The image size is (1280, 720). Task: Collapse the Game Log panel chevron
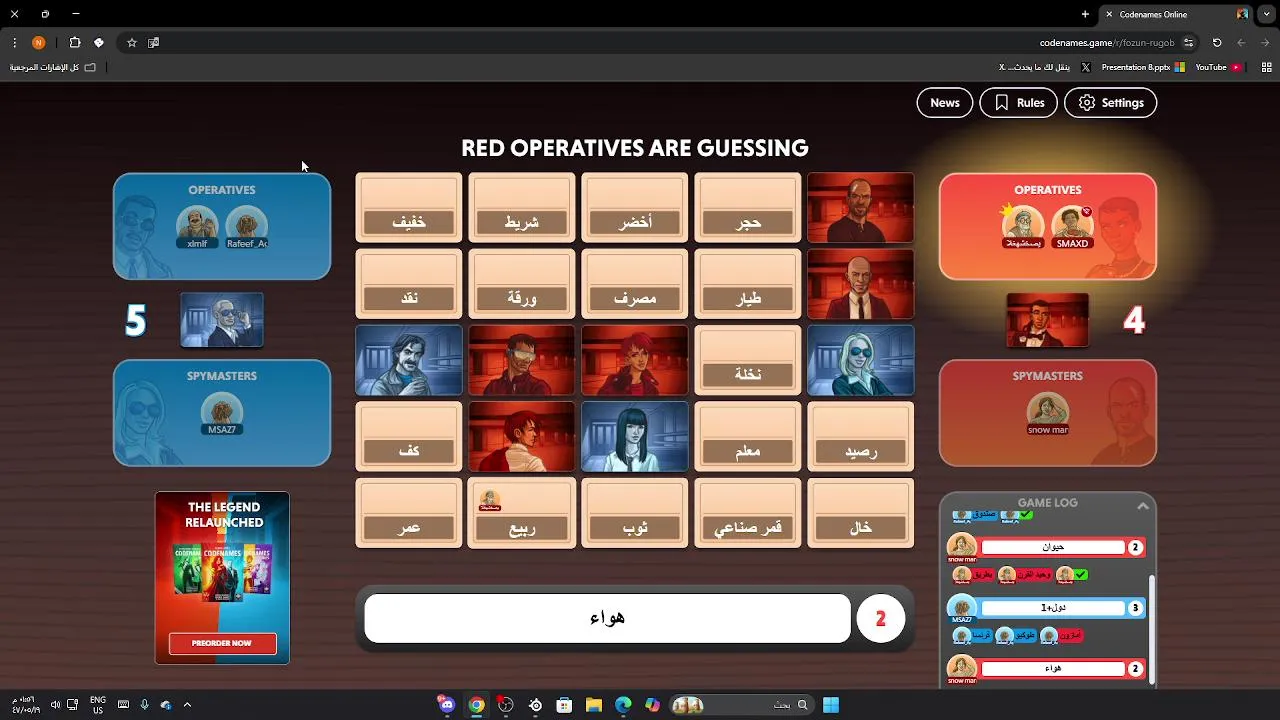(x=1142, y=506)
